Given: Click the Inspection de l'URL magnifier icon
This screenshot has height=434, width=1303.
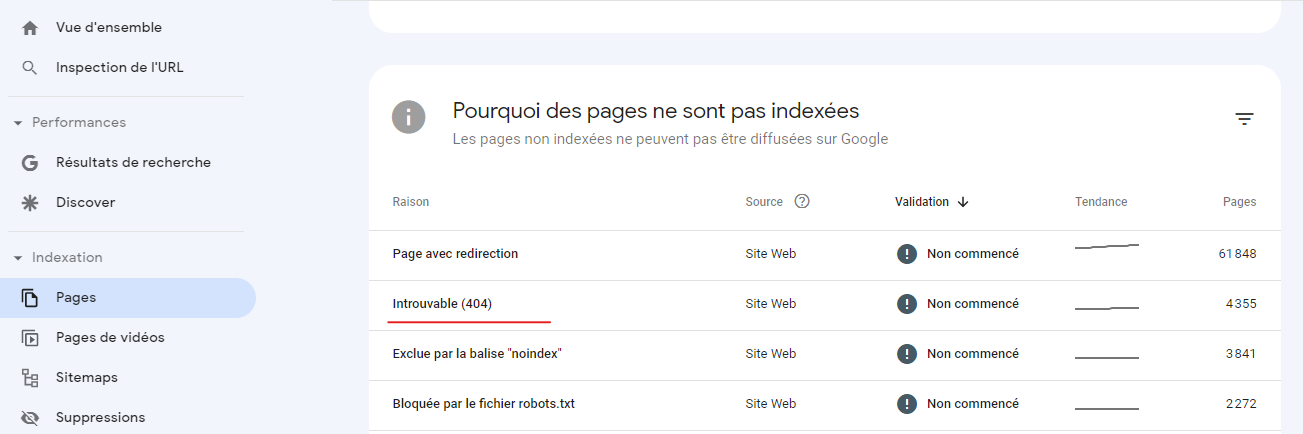Looking at the screenshot, I should 30,68.
